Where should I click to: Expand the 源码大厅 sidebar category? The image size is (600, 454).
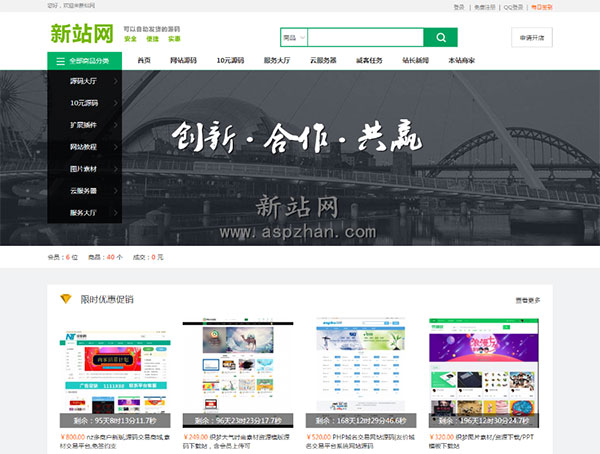point(85,81)
